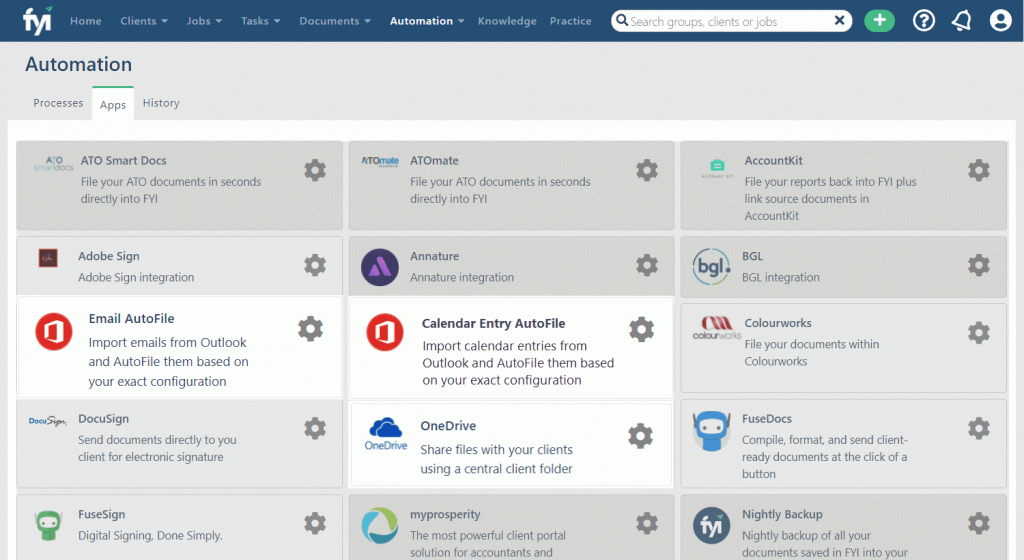Click the ATO Smart Docs title
Screen dimensions: 1024x560
(123, 161)
